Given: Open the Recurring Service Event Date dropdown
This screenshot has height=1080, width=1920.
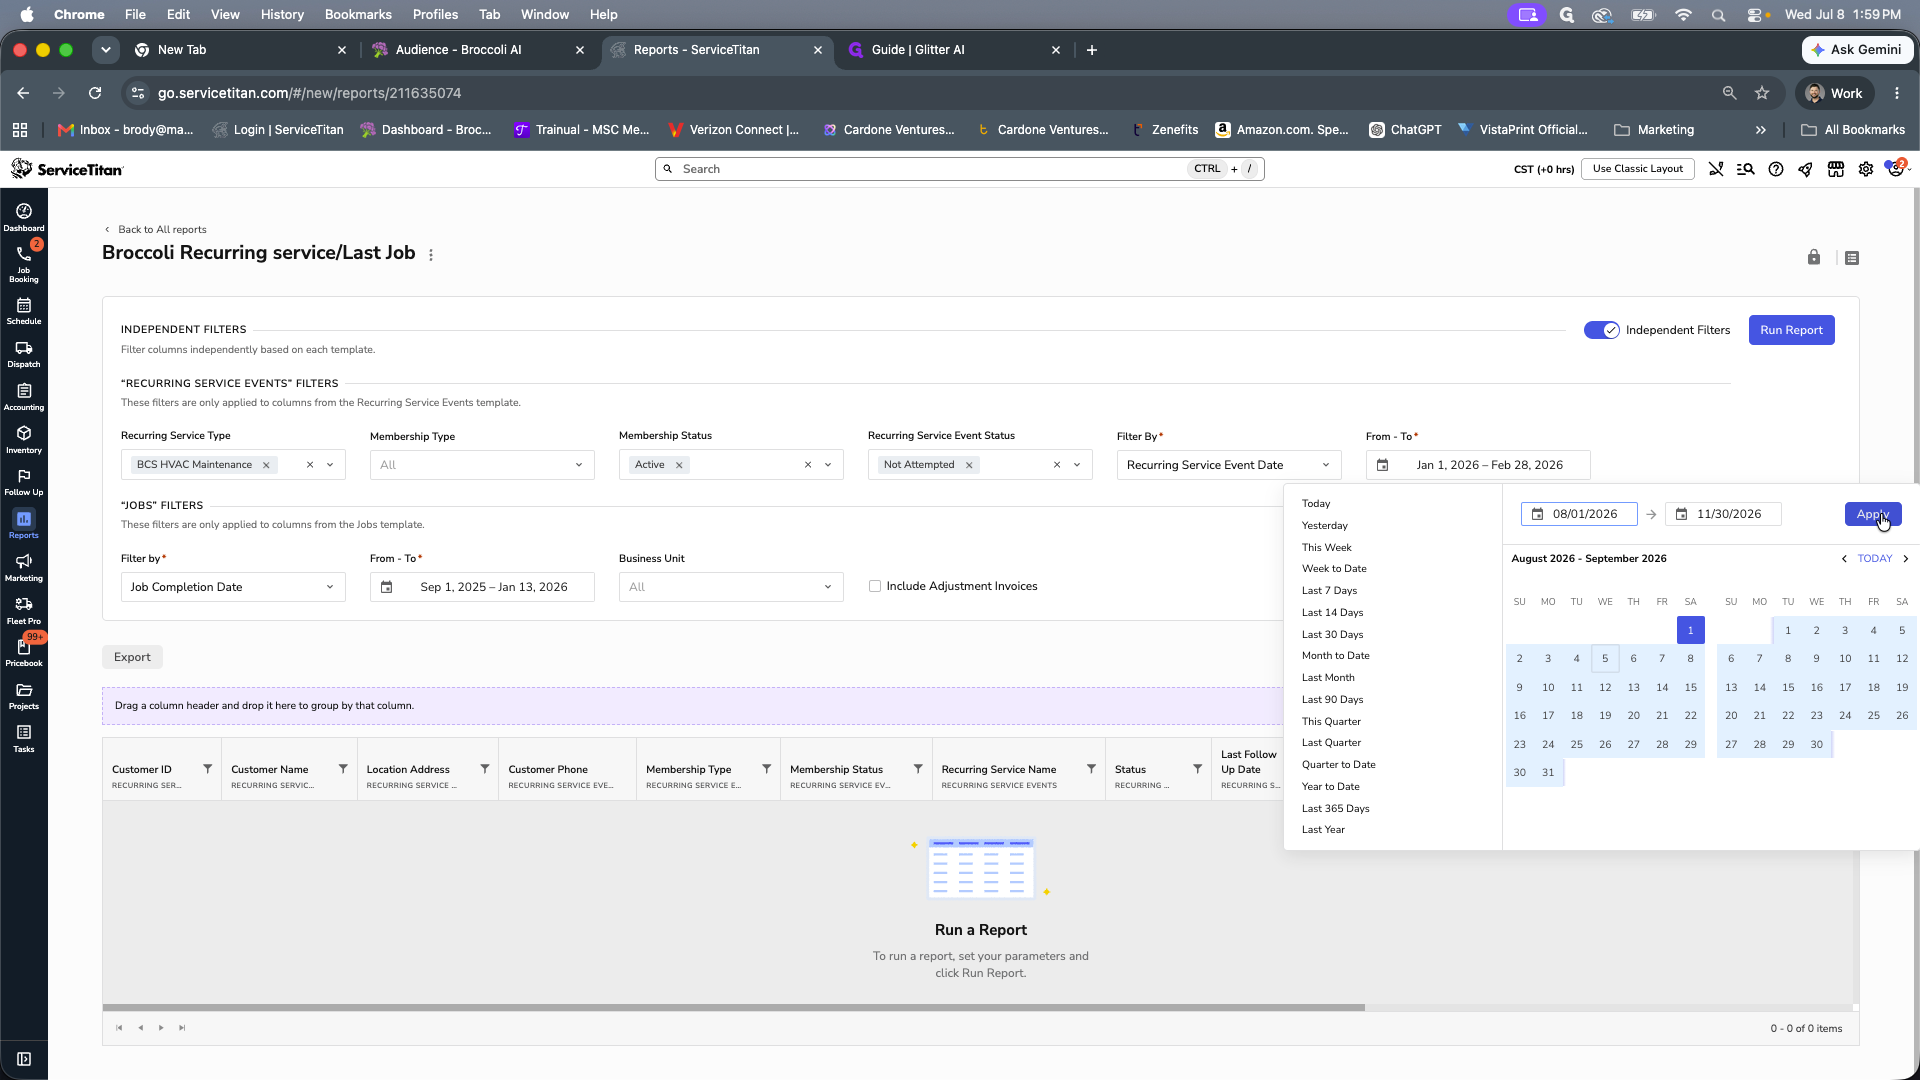Looking at the screenshot, I should (1229, 465).
